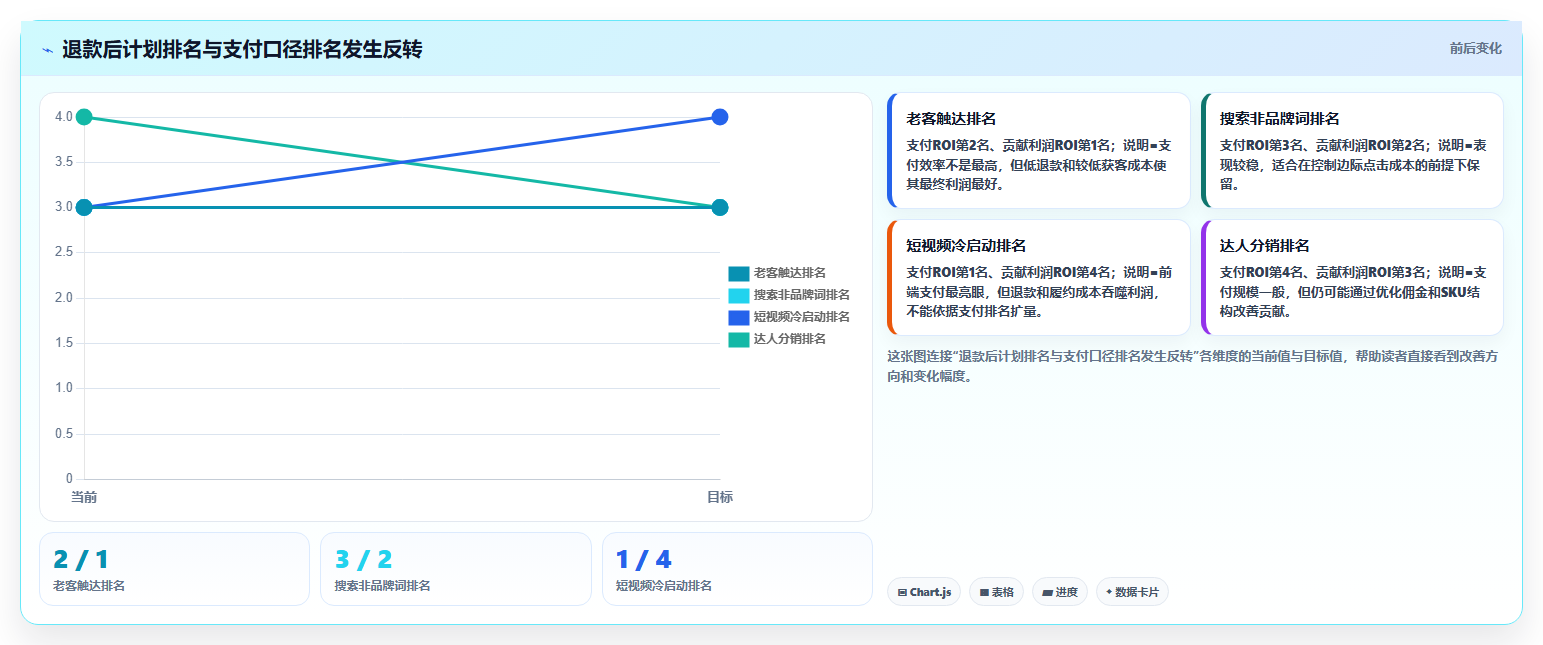Screen dimensions: 1543x645
Task: Click the 进度 tag chip
Action: click(1059, 592)
